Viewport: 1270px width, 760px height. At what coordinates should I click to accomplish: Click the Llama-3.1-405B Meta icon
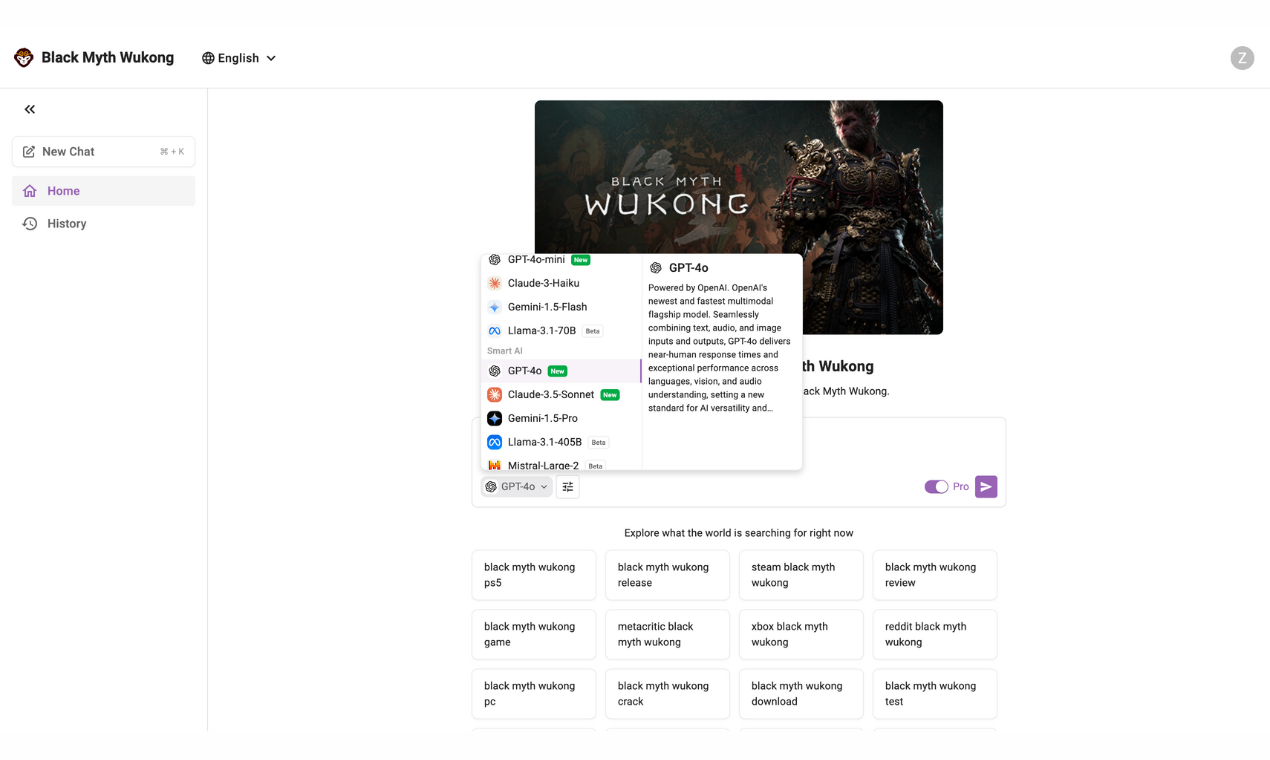coord(494,442)
